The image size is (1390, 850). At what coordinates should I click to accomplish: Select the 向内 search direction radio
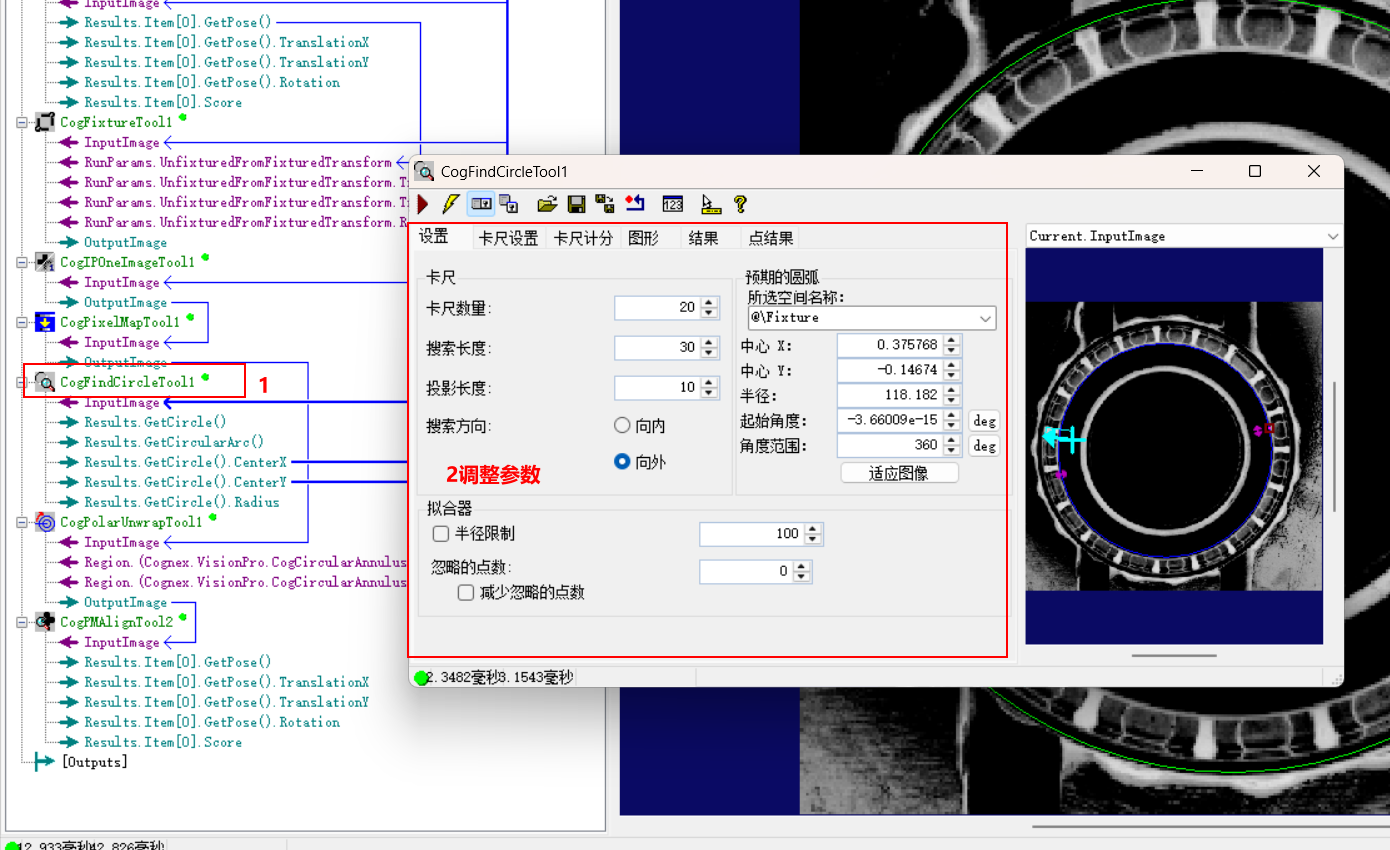click(x=622, y=426)
